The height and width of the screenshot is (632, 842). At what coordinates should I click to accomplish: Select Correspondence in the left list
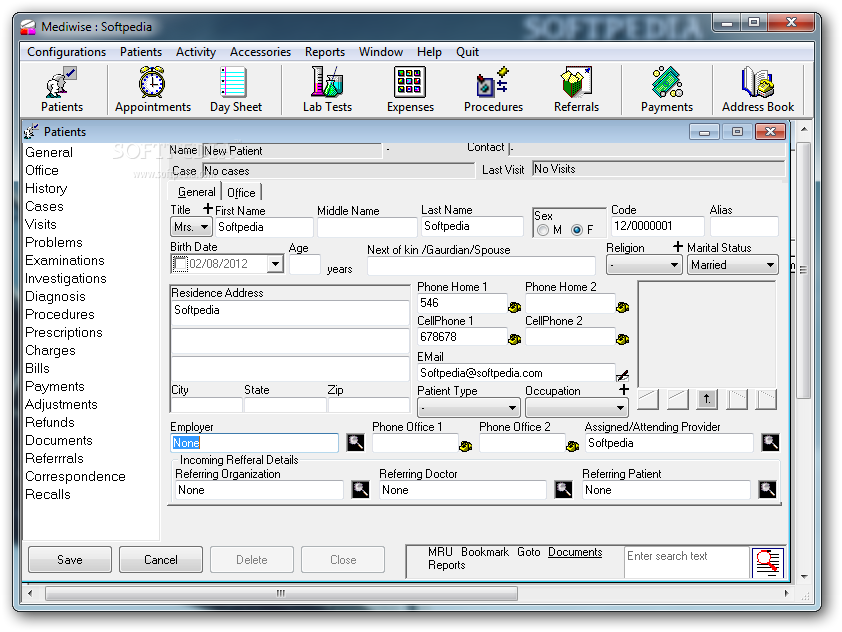75,476
